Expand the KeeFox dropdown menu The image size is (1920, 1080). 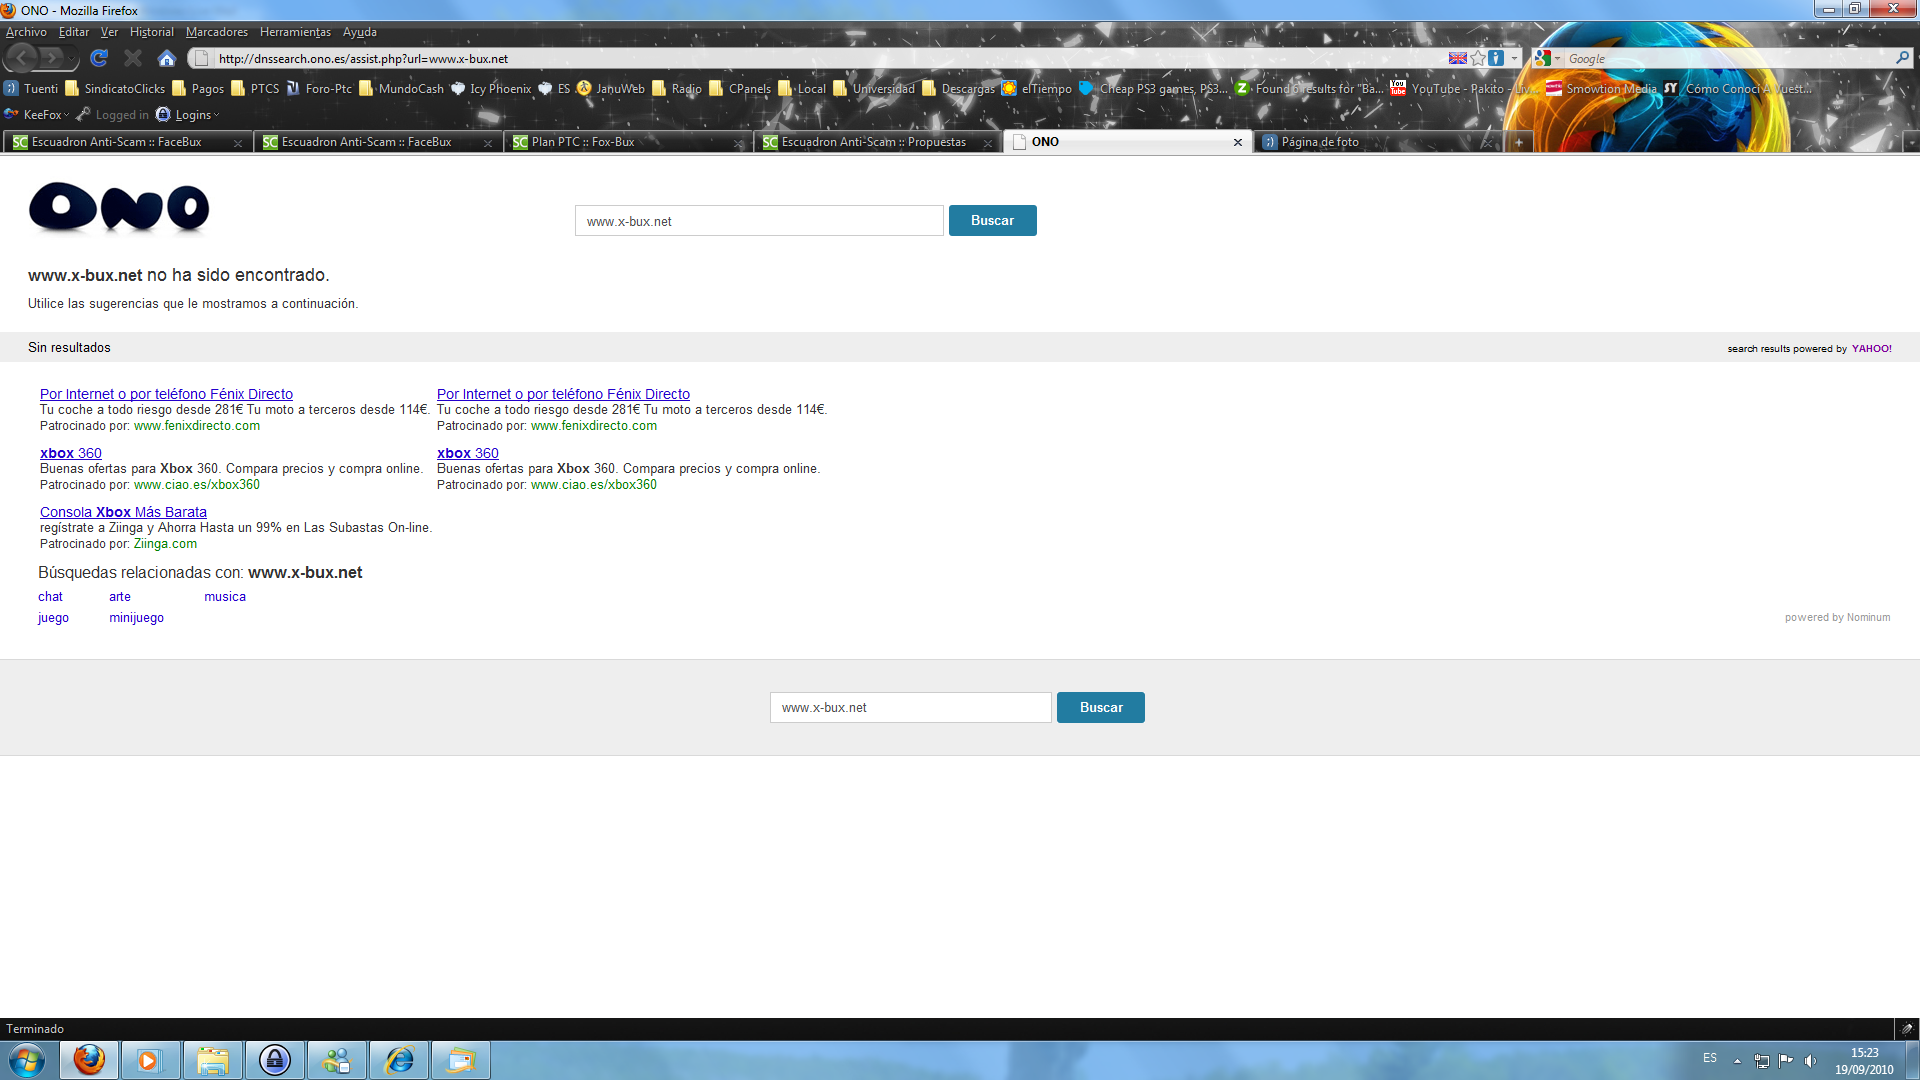pyautogui.click(x=66, y=115)
